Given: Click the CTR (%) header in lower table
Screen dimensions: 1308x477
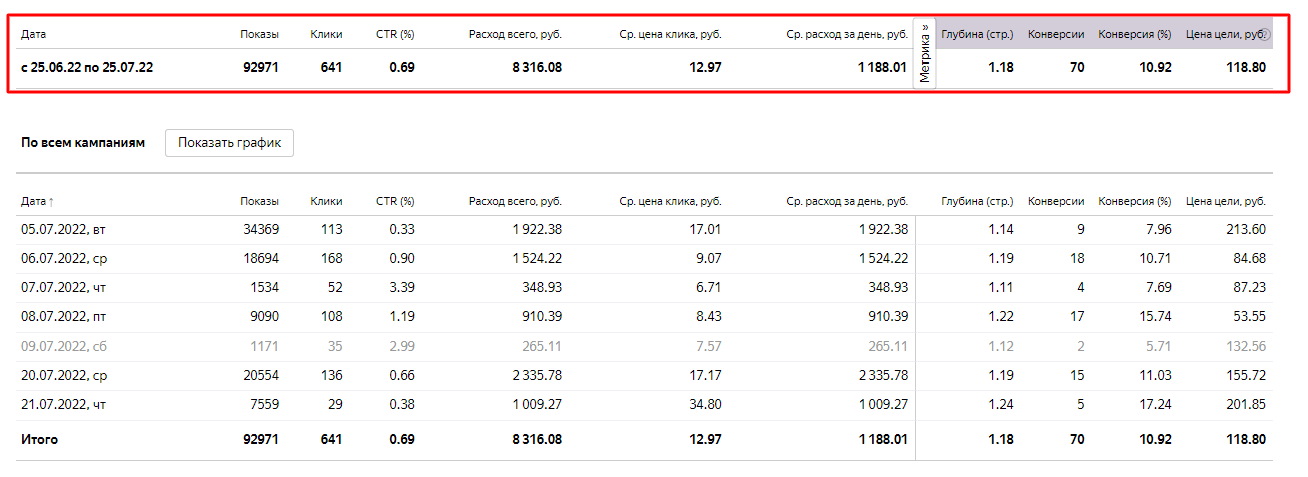Looking at the screenshot, I should click(395, 201).
